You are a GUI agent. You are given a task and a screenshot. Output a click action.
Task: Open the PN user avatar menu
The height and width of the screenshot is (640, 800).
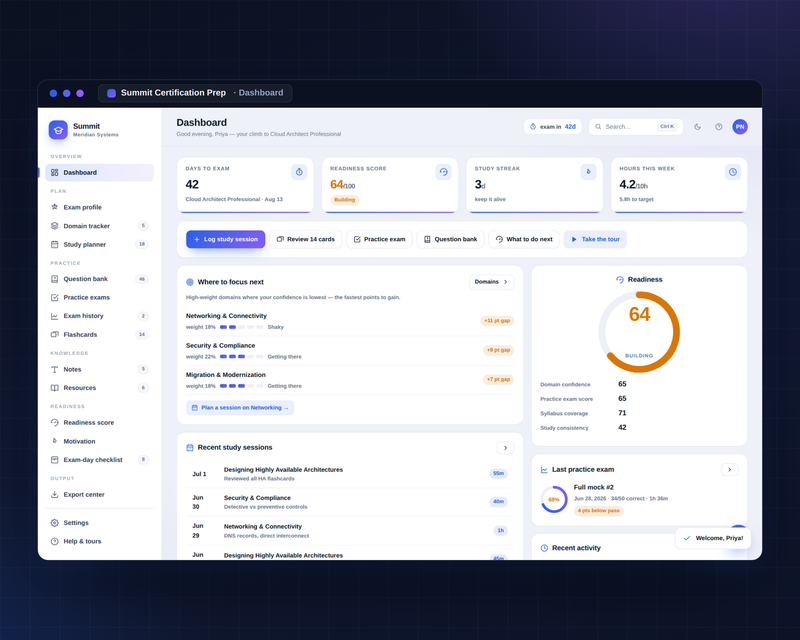pyautogui.click(x=740, y=127)
